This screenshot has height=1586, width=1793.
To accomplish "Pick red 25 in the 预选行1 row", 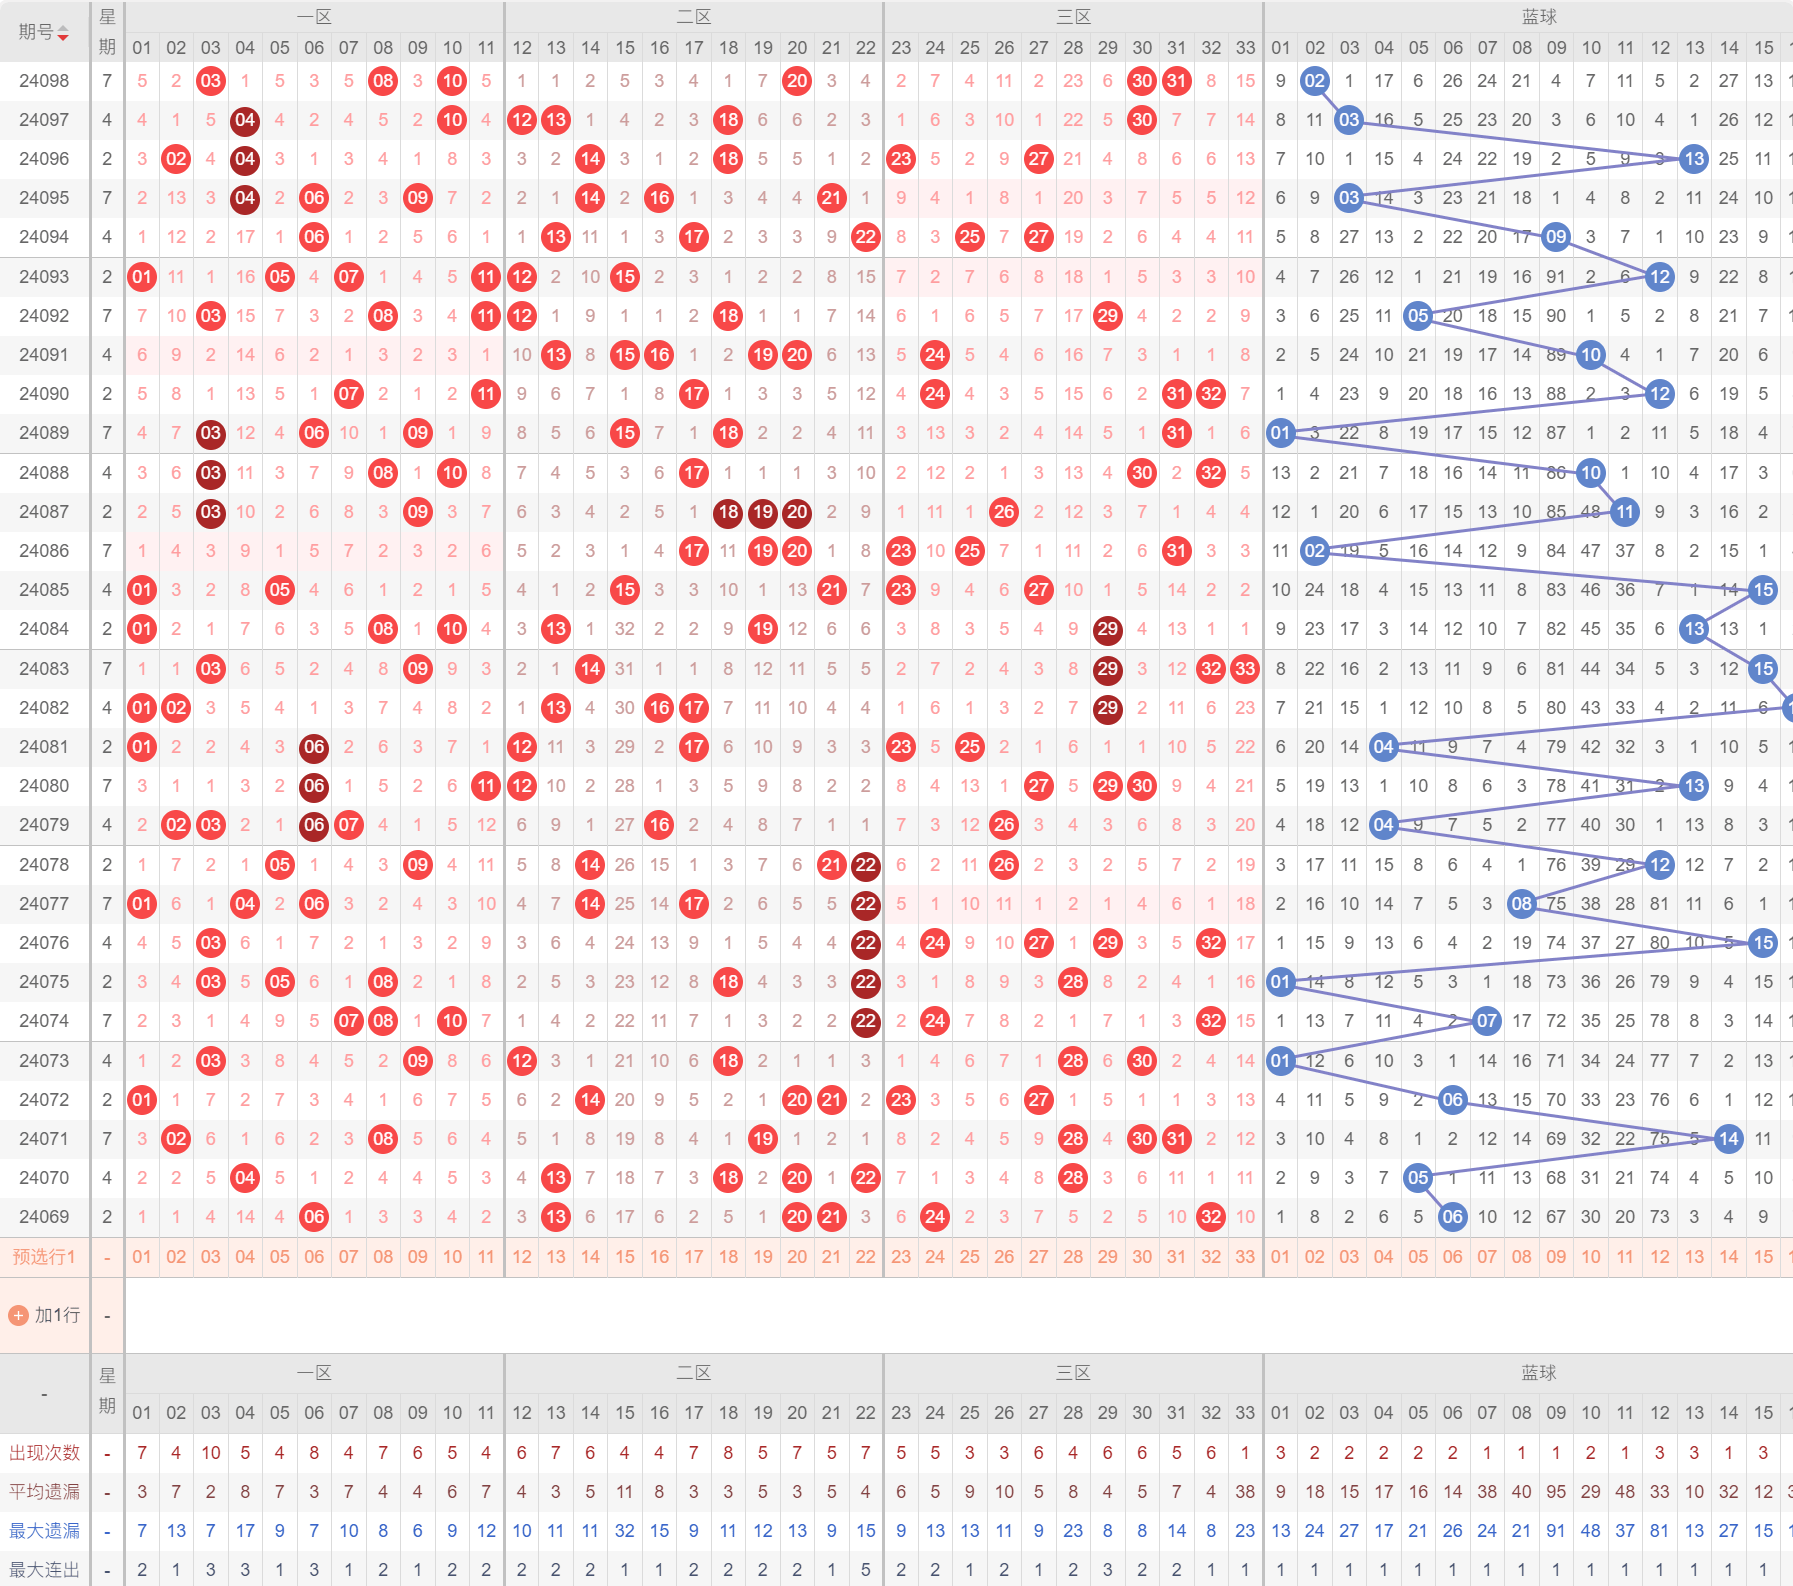I will click(969, 1257).
